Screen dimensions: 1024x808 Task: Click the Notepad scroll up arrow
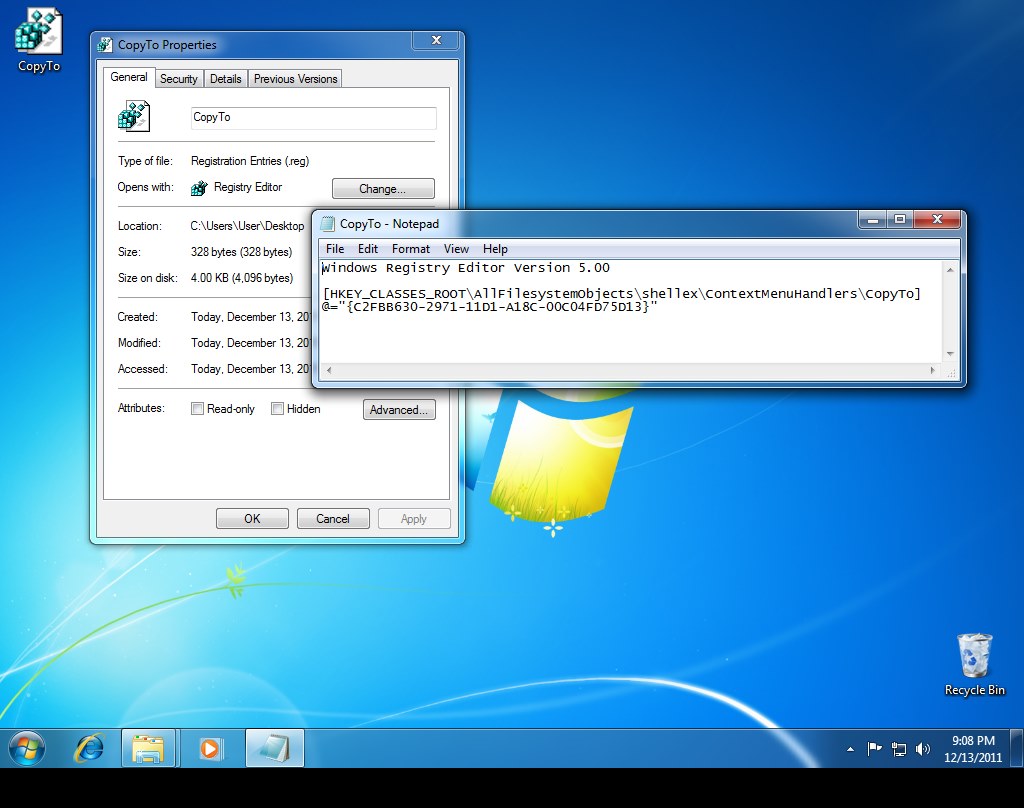[950, 269]
